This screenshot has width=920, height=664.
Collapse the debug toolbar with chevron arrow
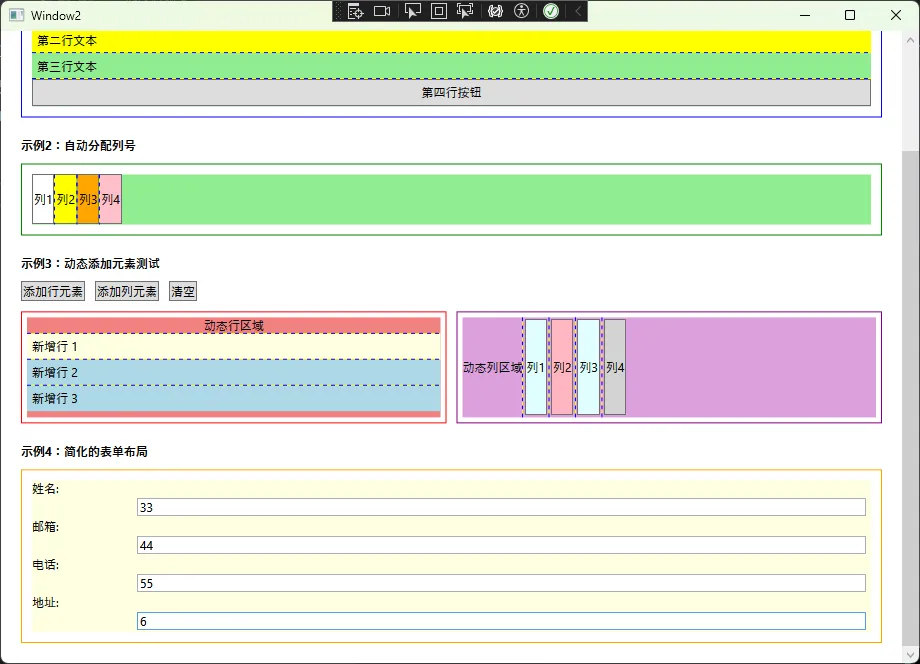tap(577, 11)
